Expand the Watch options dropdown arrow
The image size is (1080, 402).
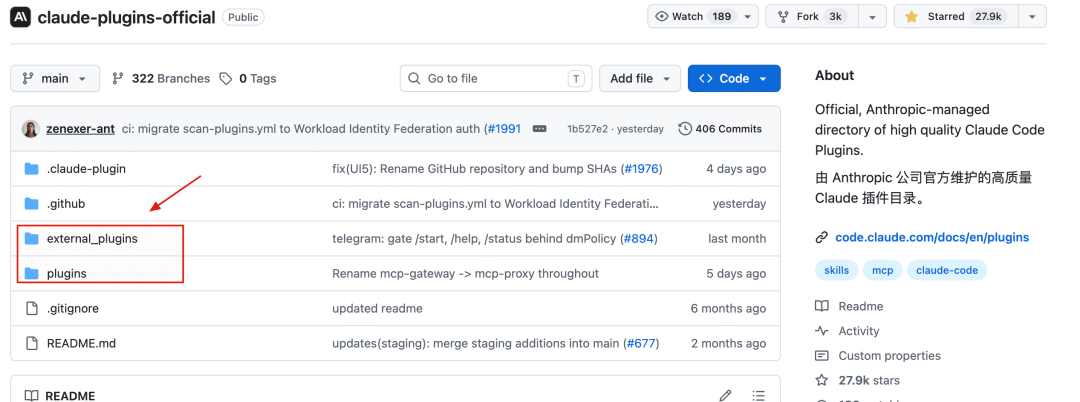click(747, 17)
